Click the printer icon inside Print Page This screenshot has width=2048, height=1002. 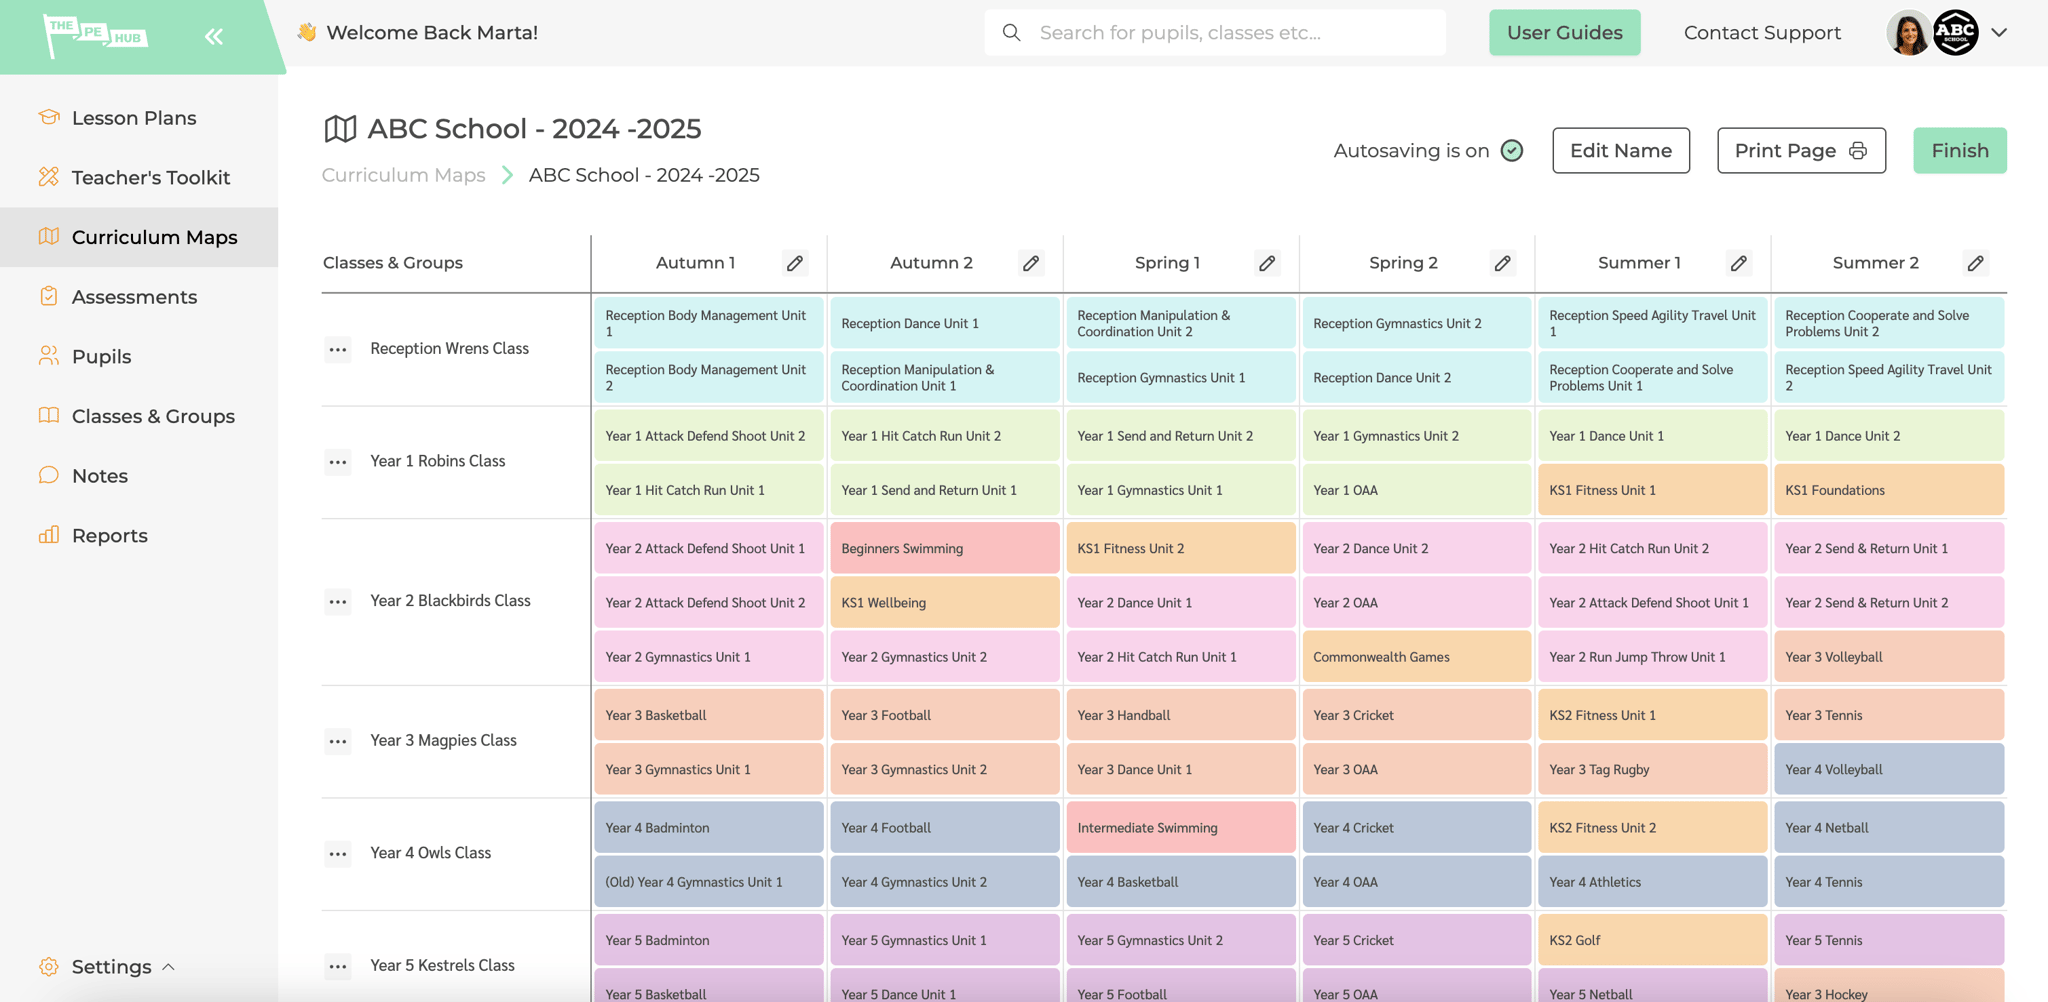pos(1859,150)
